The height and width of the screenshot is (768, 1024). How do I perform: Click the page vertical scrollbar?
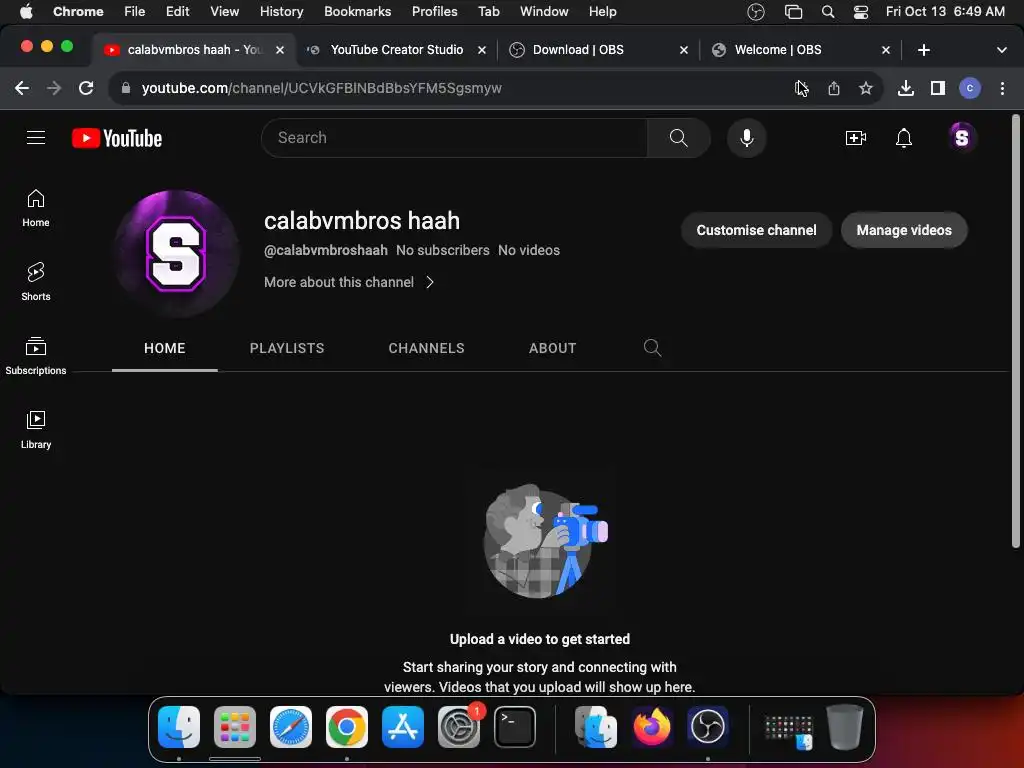pos(1015,331)
